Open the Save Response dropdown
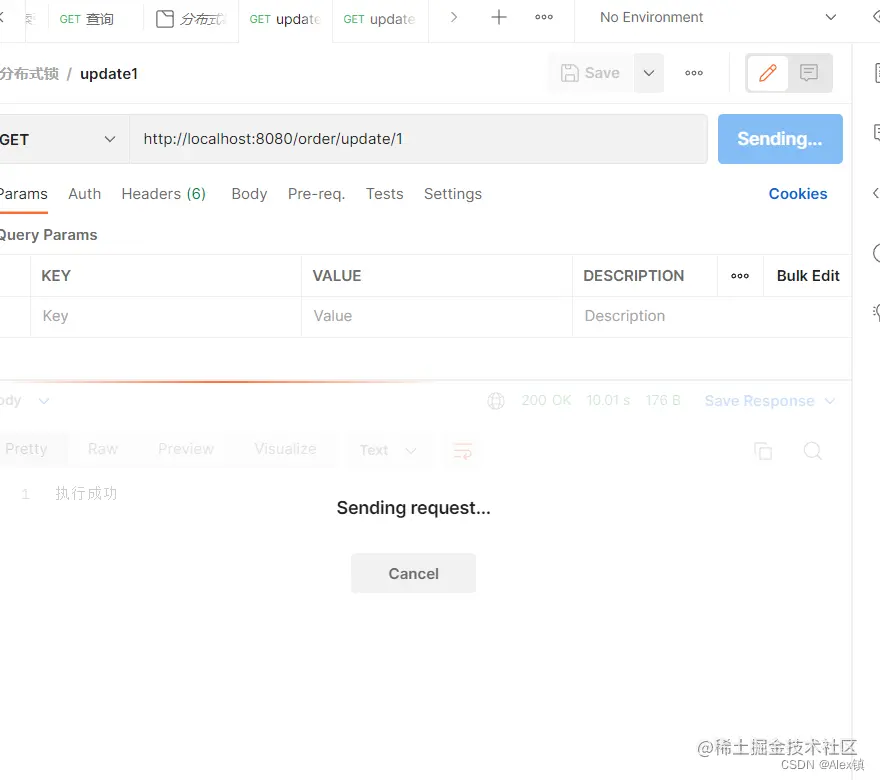Viewport: 880px width, 780px height. pos(769,401)
